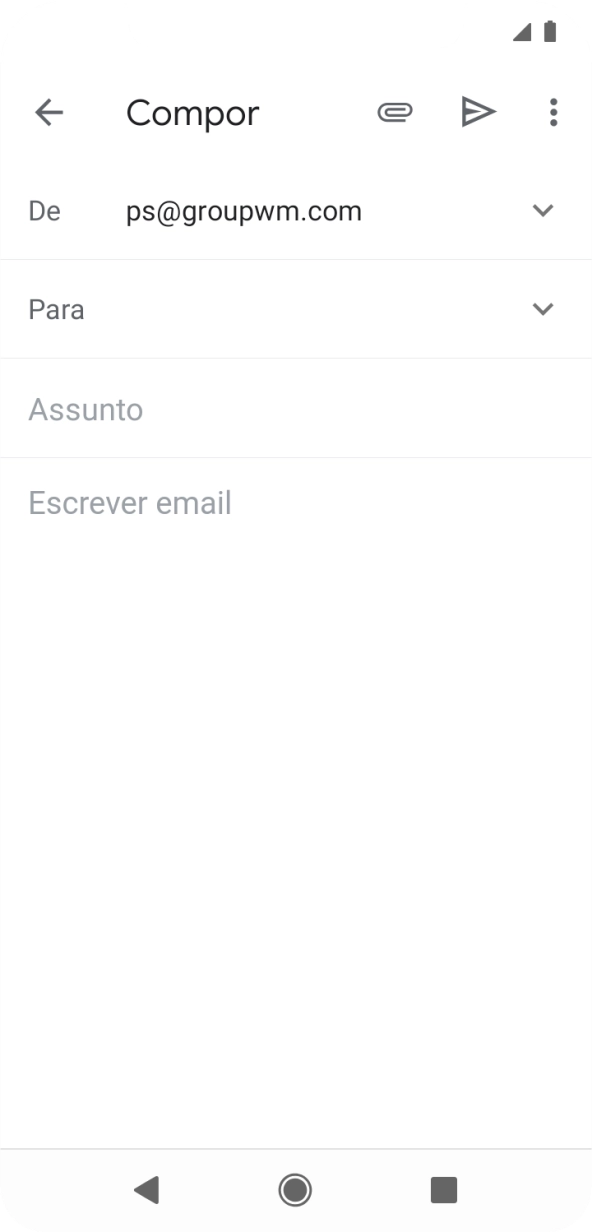Tap the Compor screen title

tap(192, 114)
